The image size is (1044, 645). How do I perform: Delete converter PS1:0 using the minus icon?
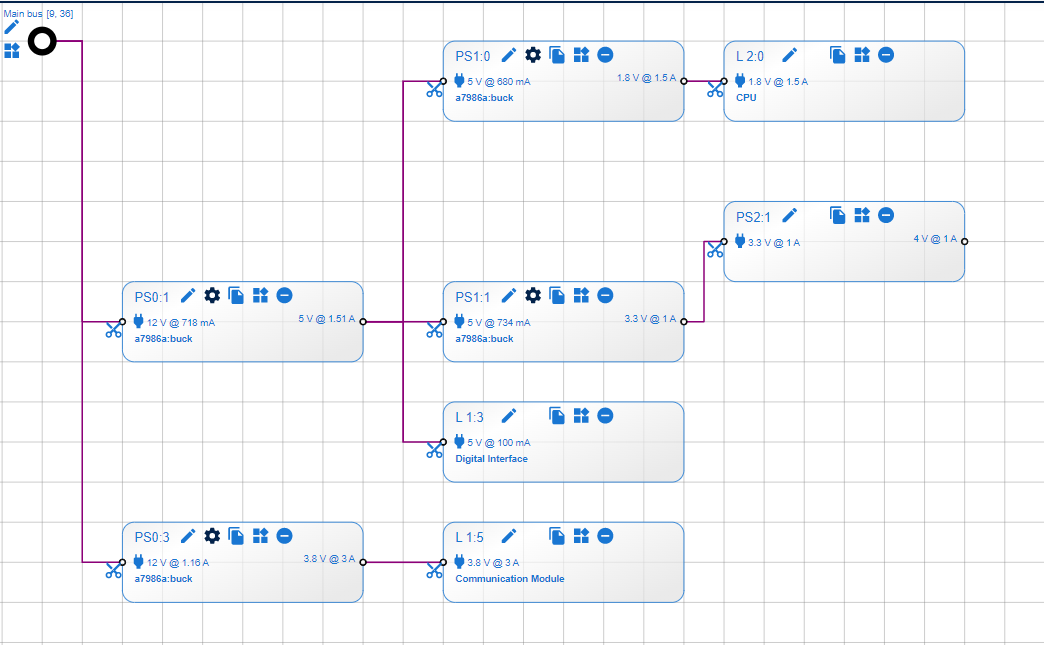[605, 55]
